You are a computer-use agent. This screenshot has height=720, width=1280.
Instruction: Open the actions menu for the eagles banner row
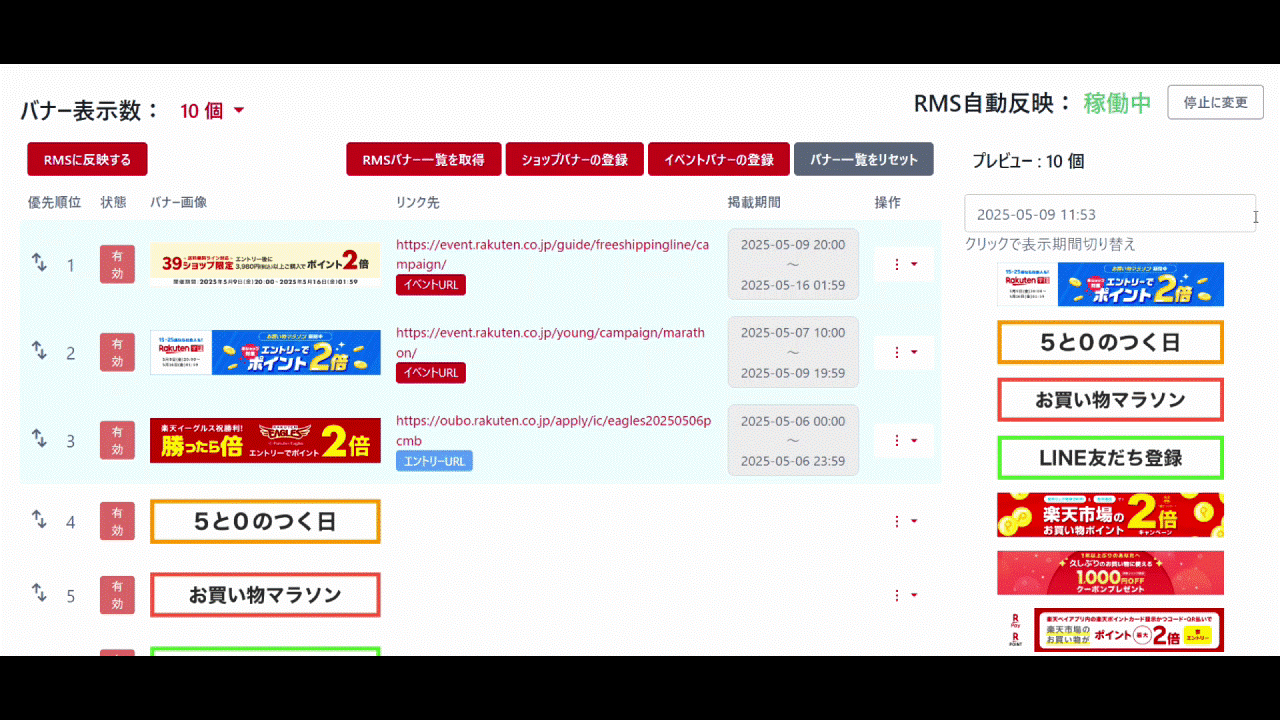[904, 440]
